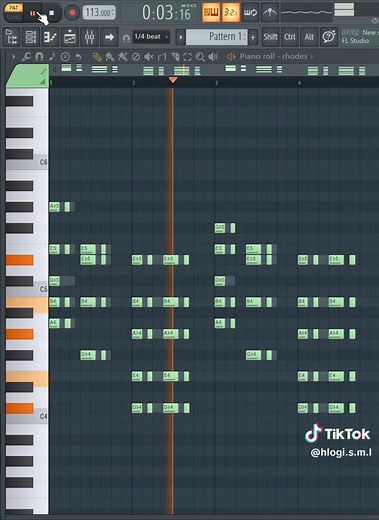Start recording with the red record button
Screen dimensions: 379x520
[72, 13]
